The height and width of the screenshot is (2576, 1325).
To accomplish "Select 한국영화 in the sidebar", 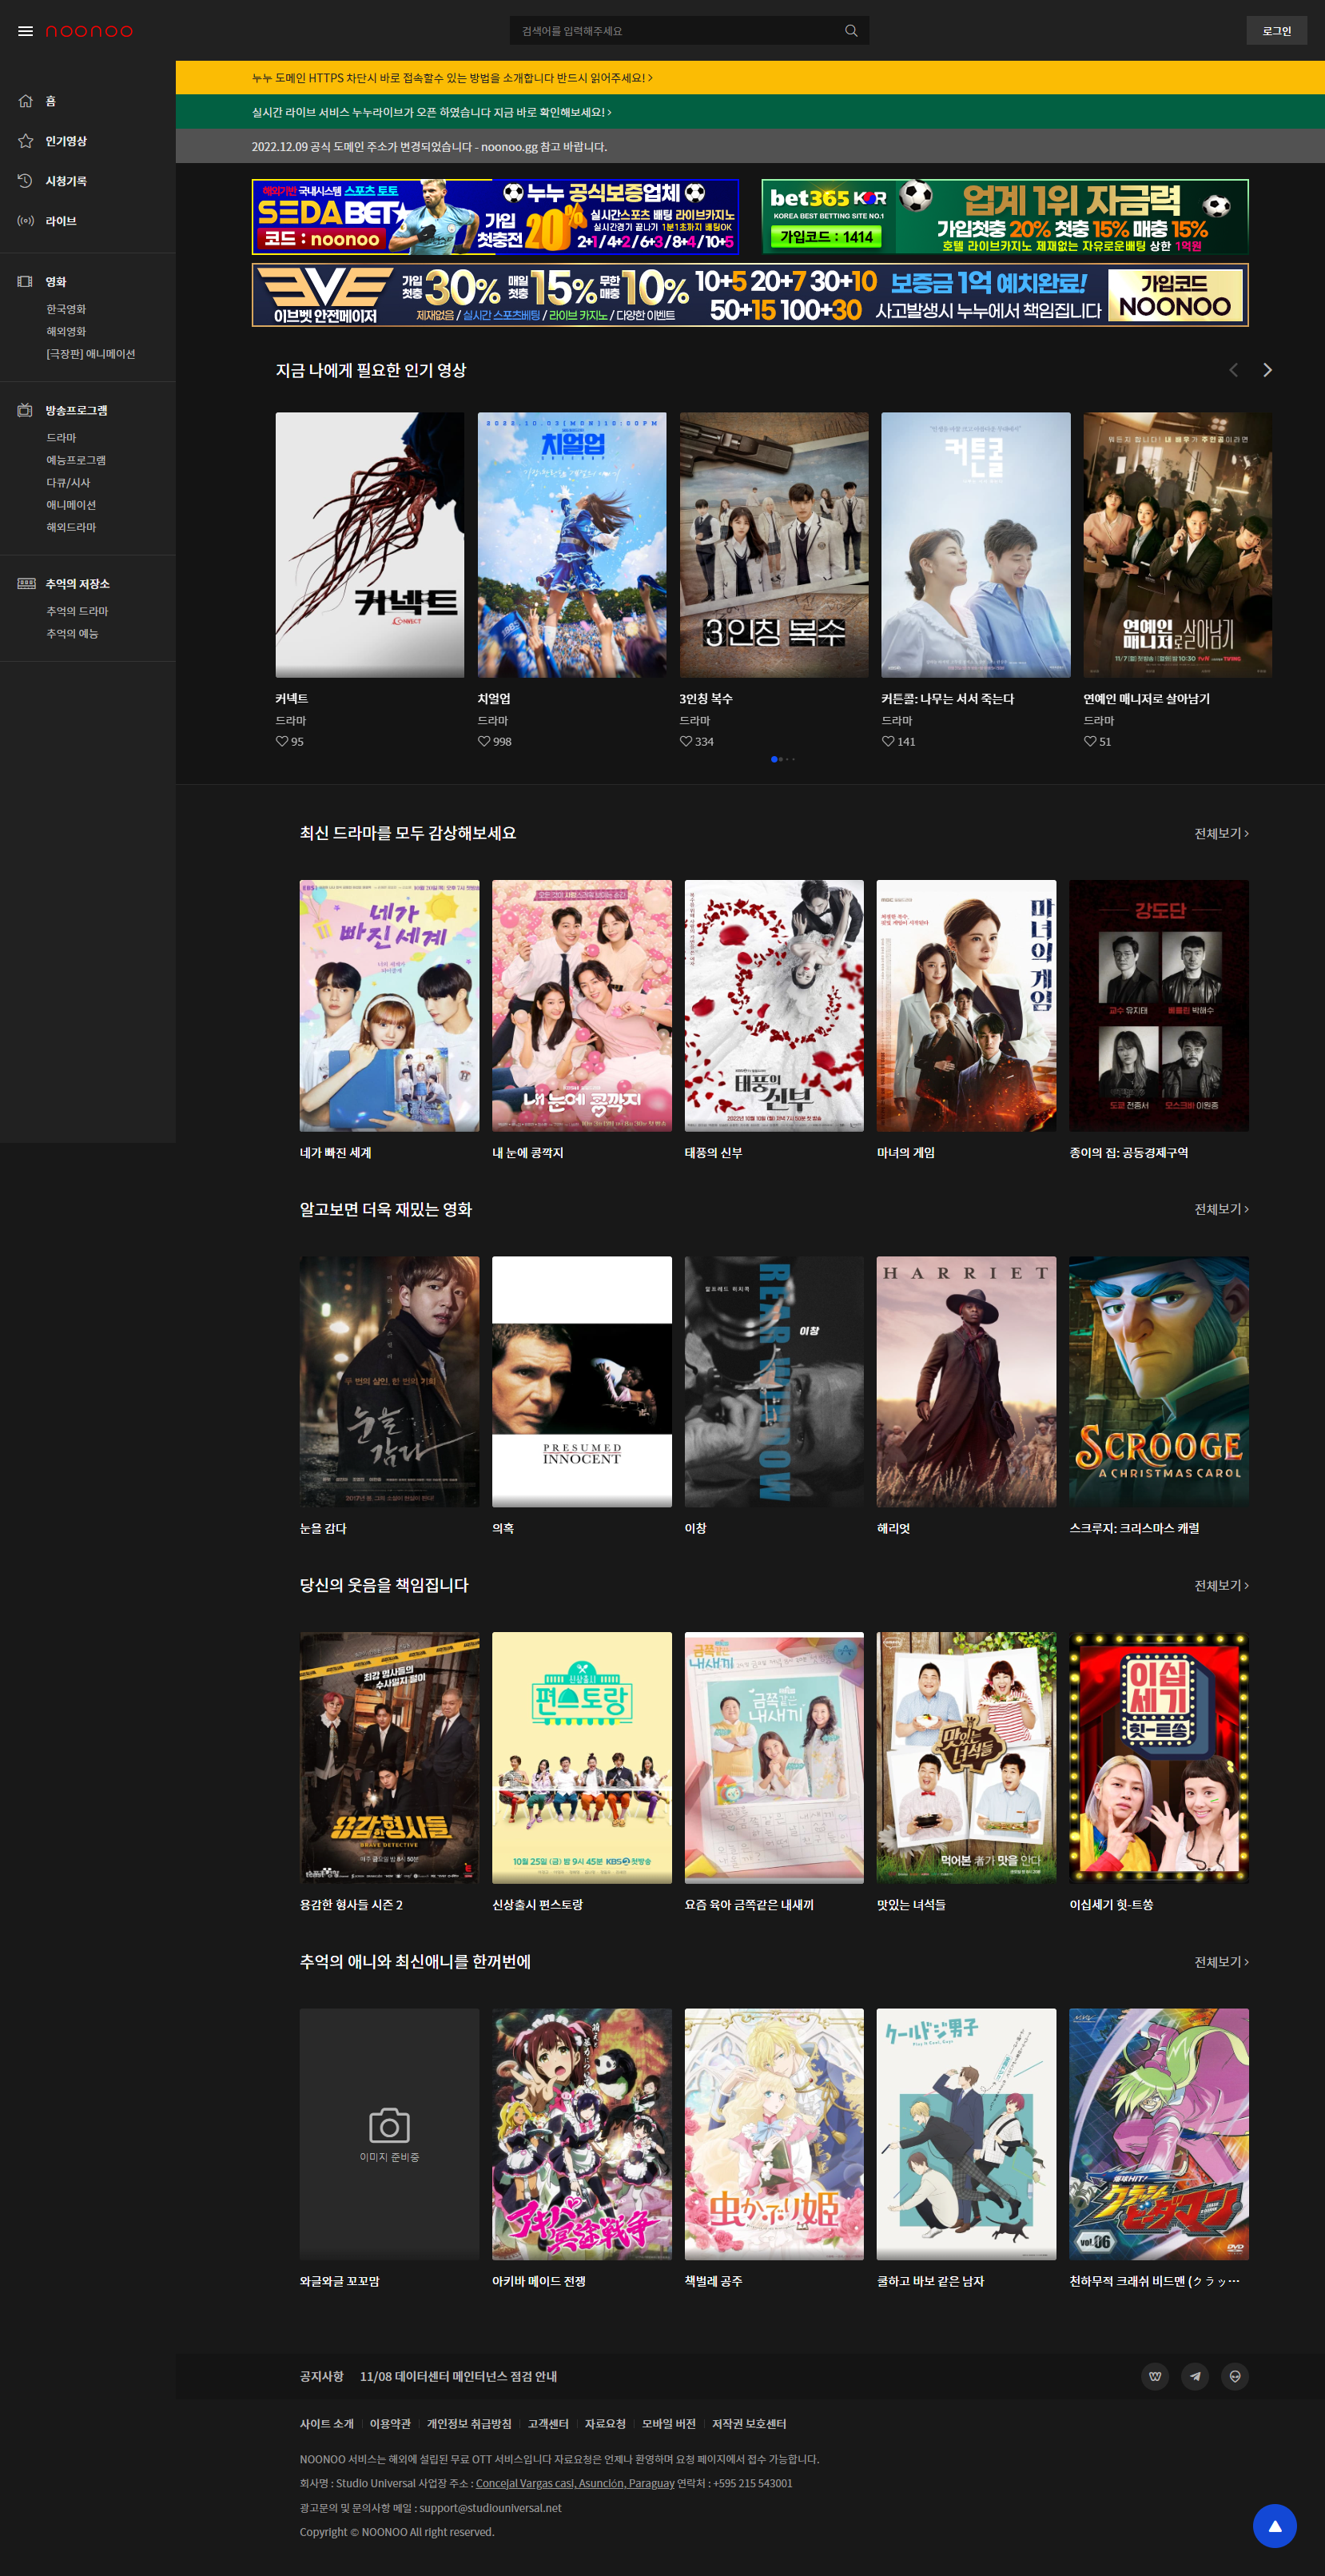I will 66,309.
